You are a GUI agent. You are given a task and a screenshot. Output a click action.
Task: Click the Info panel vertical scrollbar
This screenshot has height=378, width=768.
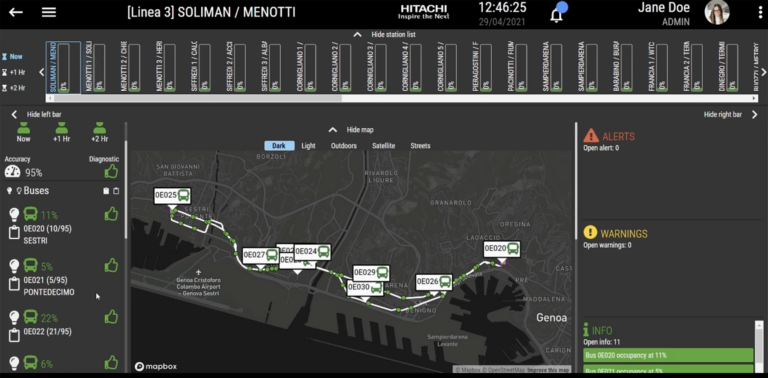tap(759, 346)
